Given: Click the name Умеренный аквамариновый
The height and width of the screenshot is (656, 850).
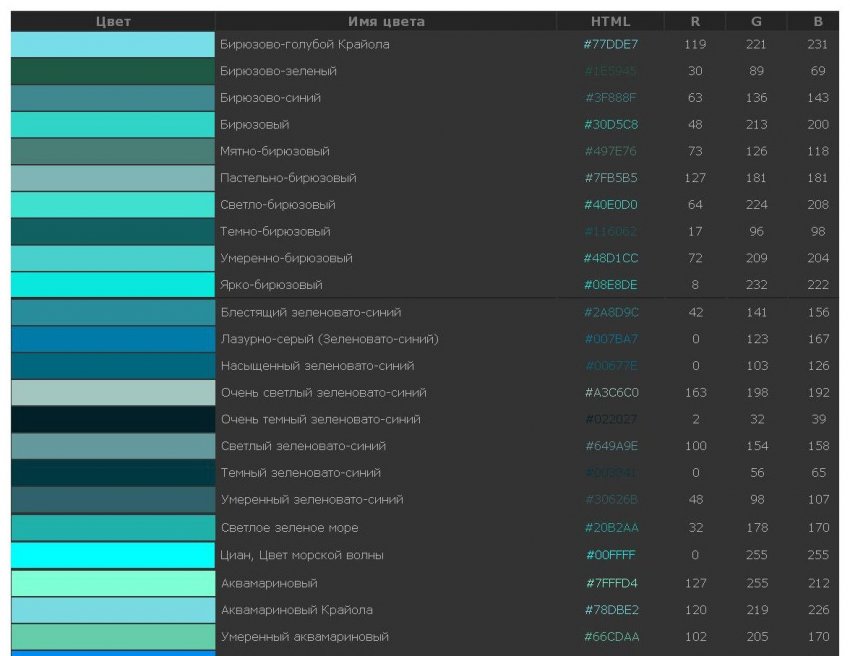Looking at the screenshot, I should coord(304,637).
